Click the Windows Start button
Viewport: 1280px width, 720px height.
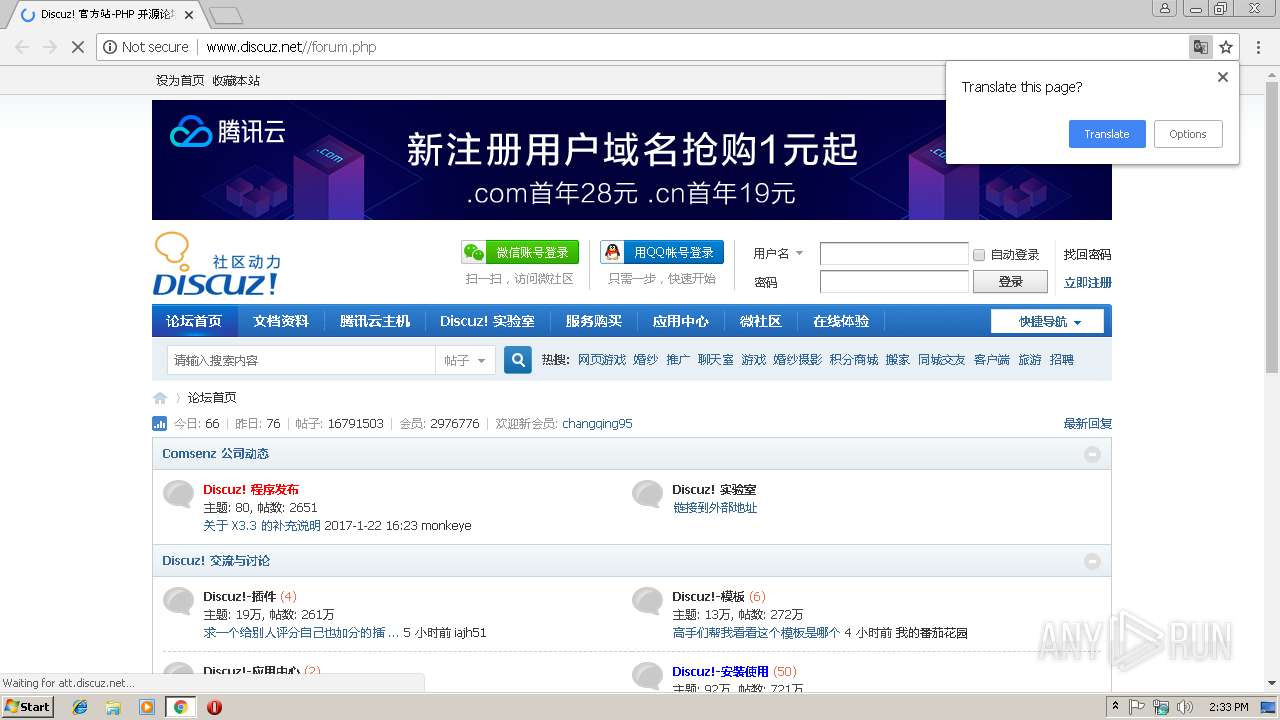(27, 706)
